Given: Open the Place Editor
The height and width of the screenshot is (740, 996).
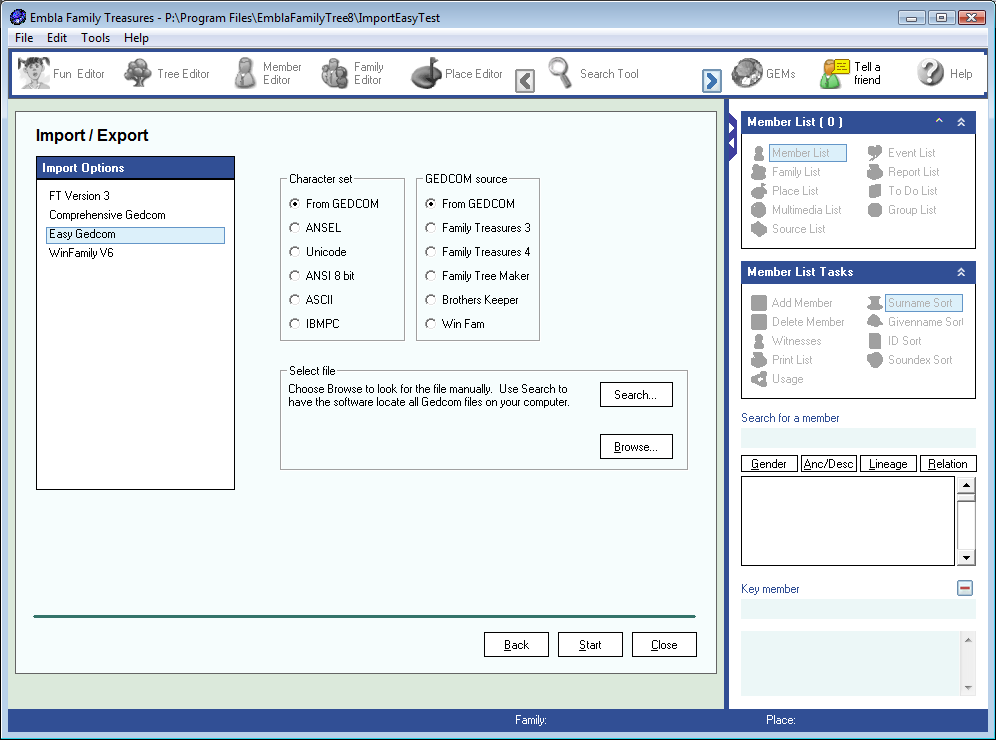Looking at the screenshot, I should click(x=457, y=74).
